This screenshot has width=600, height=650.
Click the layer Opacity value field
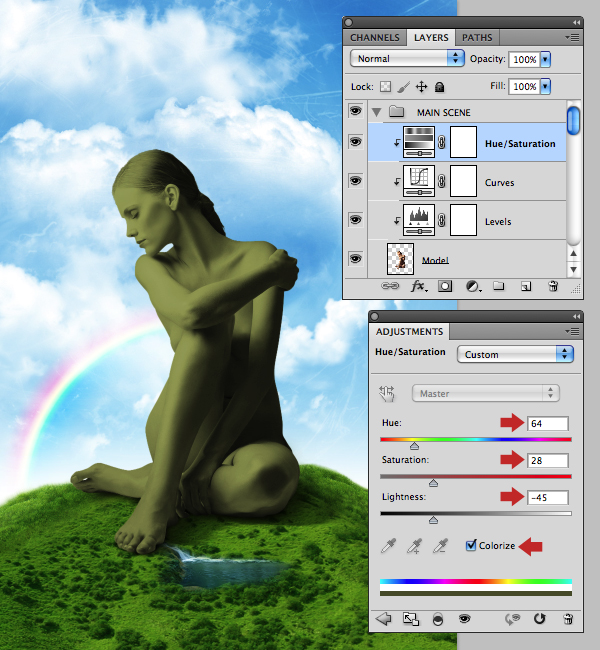[x=525, y=59]
